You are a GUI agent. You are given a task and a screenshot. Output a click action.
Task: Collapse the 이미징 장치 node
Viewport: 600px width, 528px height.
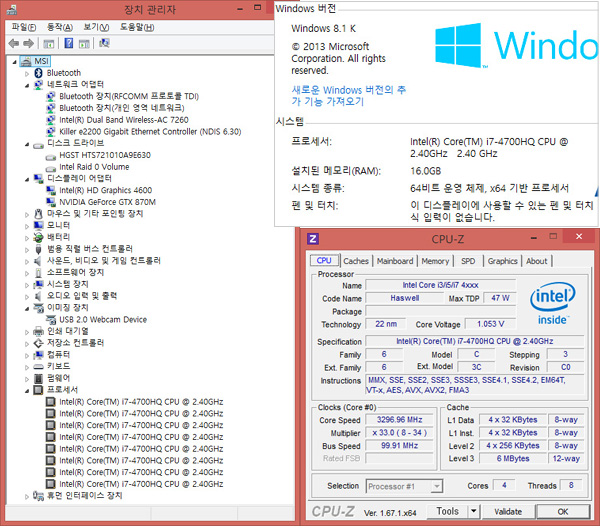coord(27,309)
